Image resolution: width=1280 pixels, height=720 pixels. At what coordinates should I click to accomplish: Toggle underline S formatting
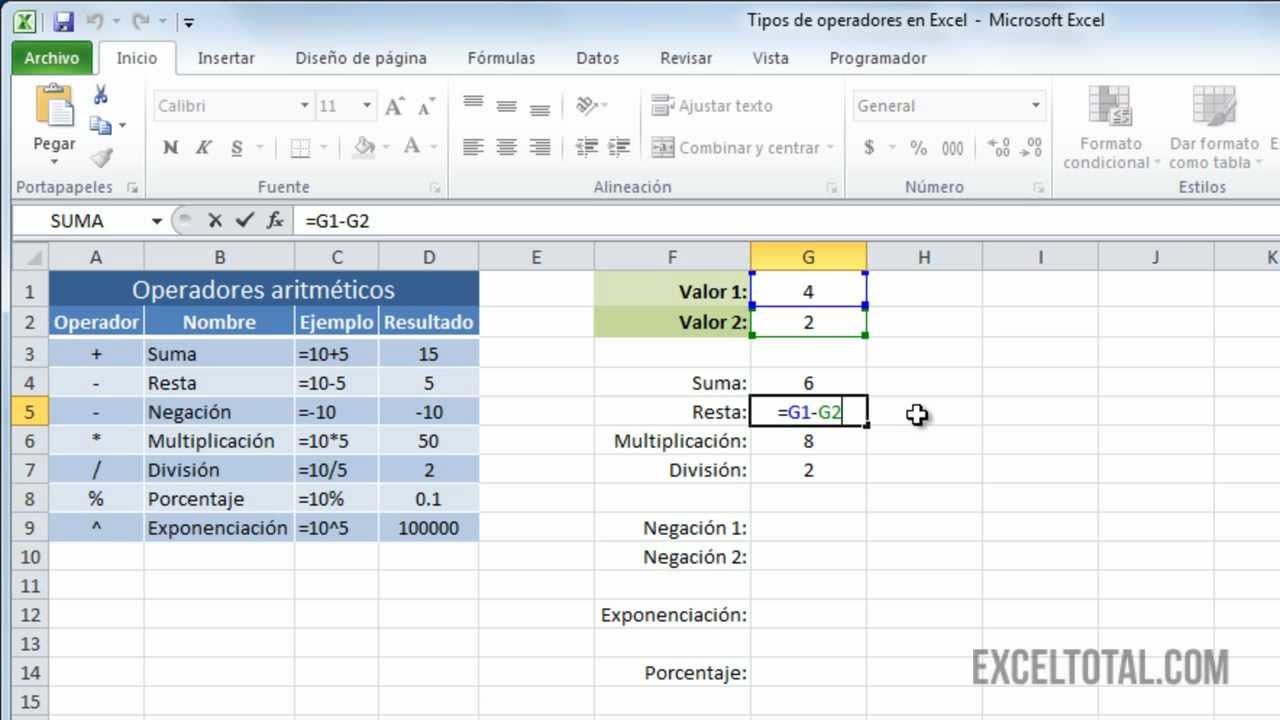[236, 148]
